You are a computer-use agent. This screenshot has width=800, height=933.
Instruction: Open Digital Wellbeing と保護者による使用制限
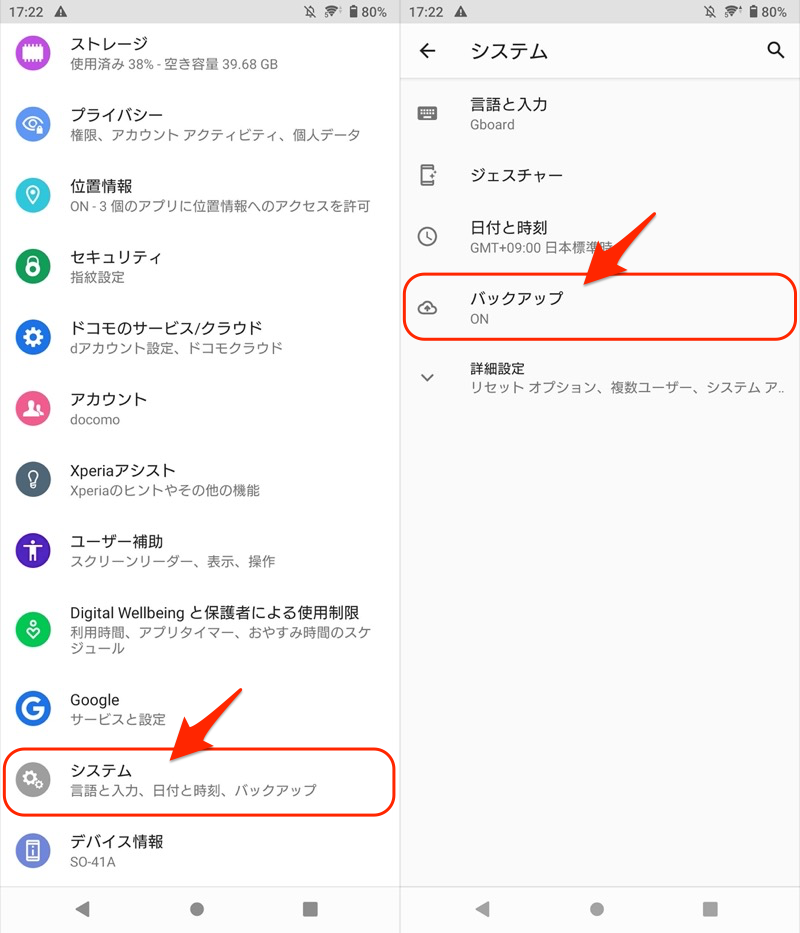[199, 630]
